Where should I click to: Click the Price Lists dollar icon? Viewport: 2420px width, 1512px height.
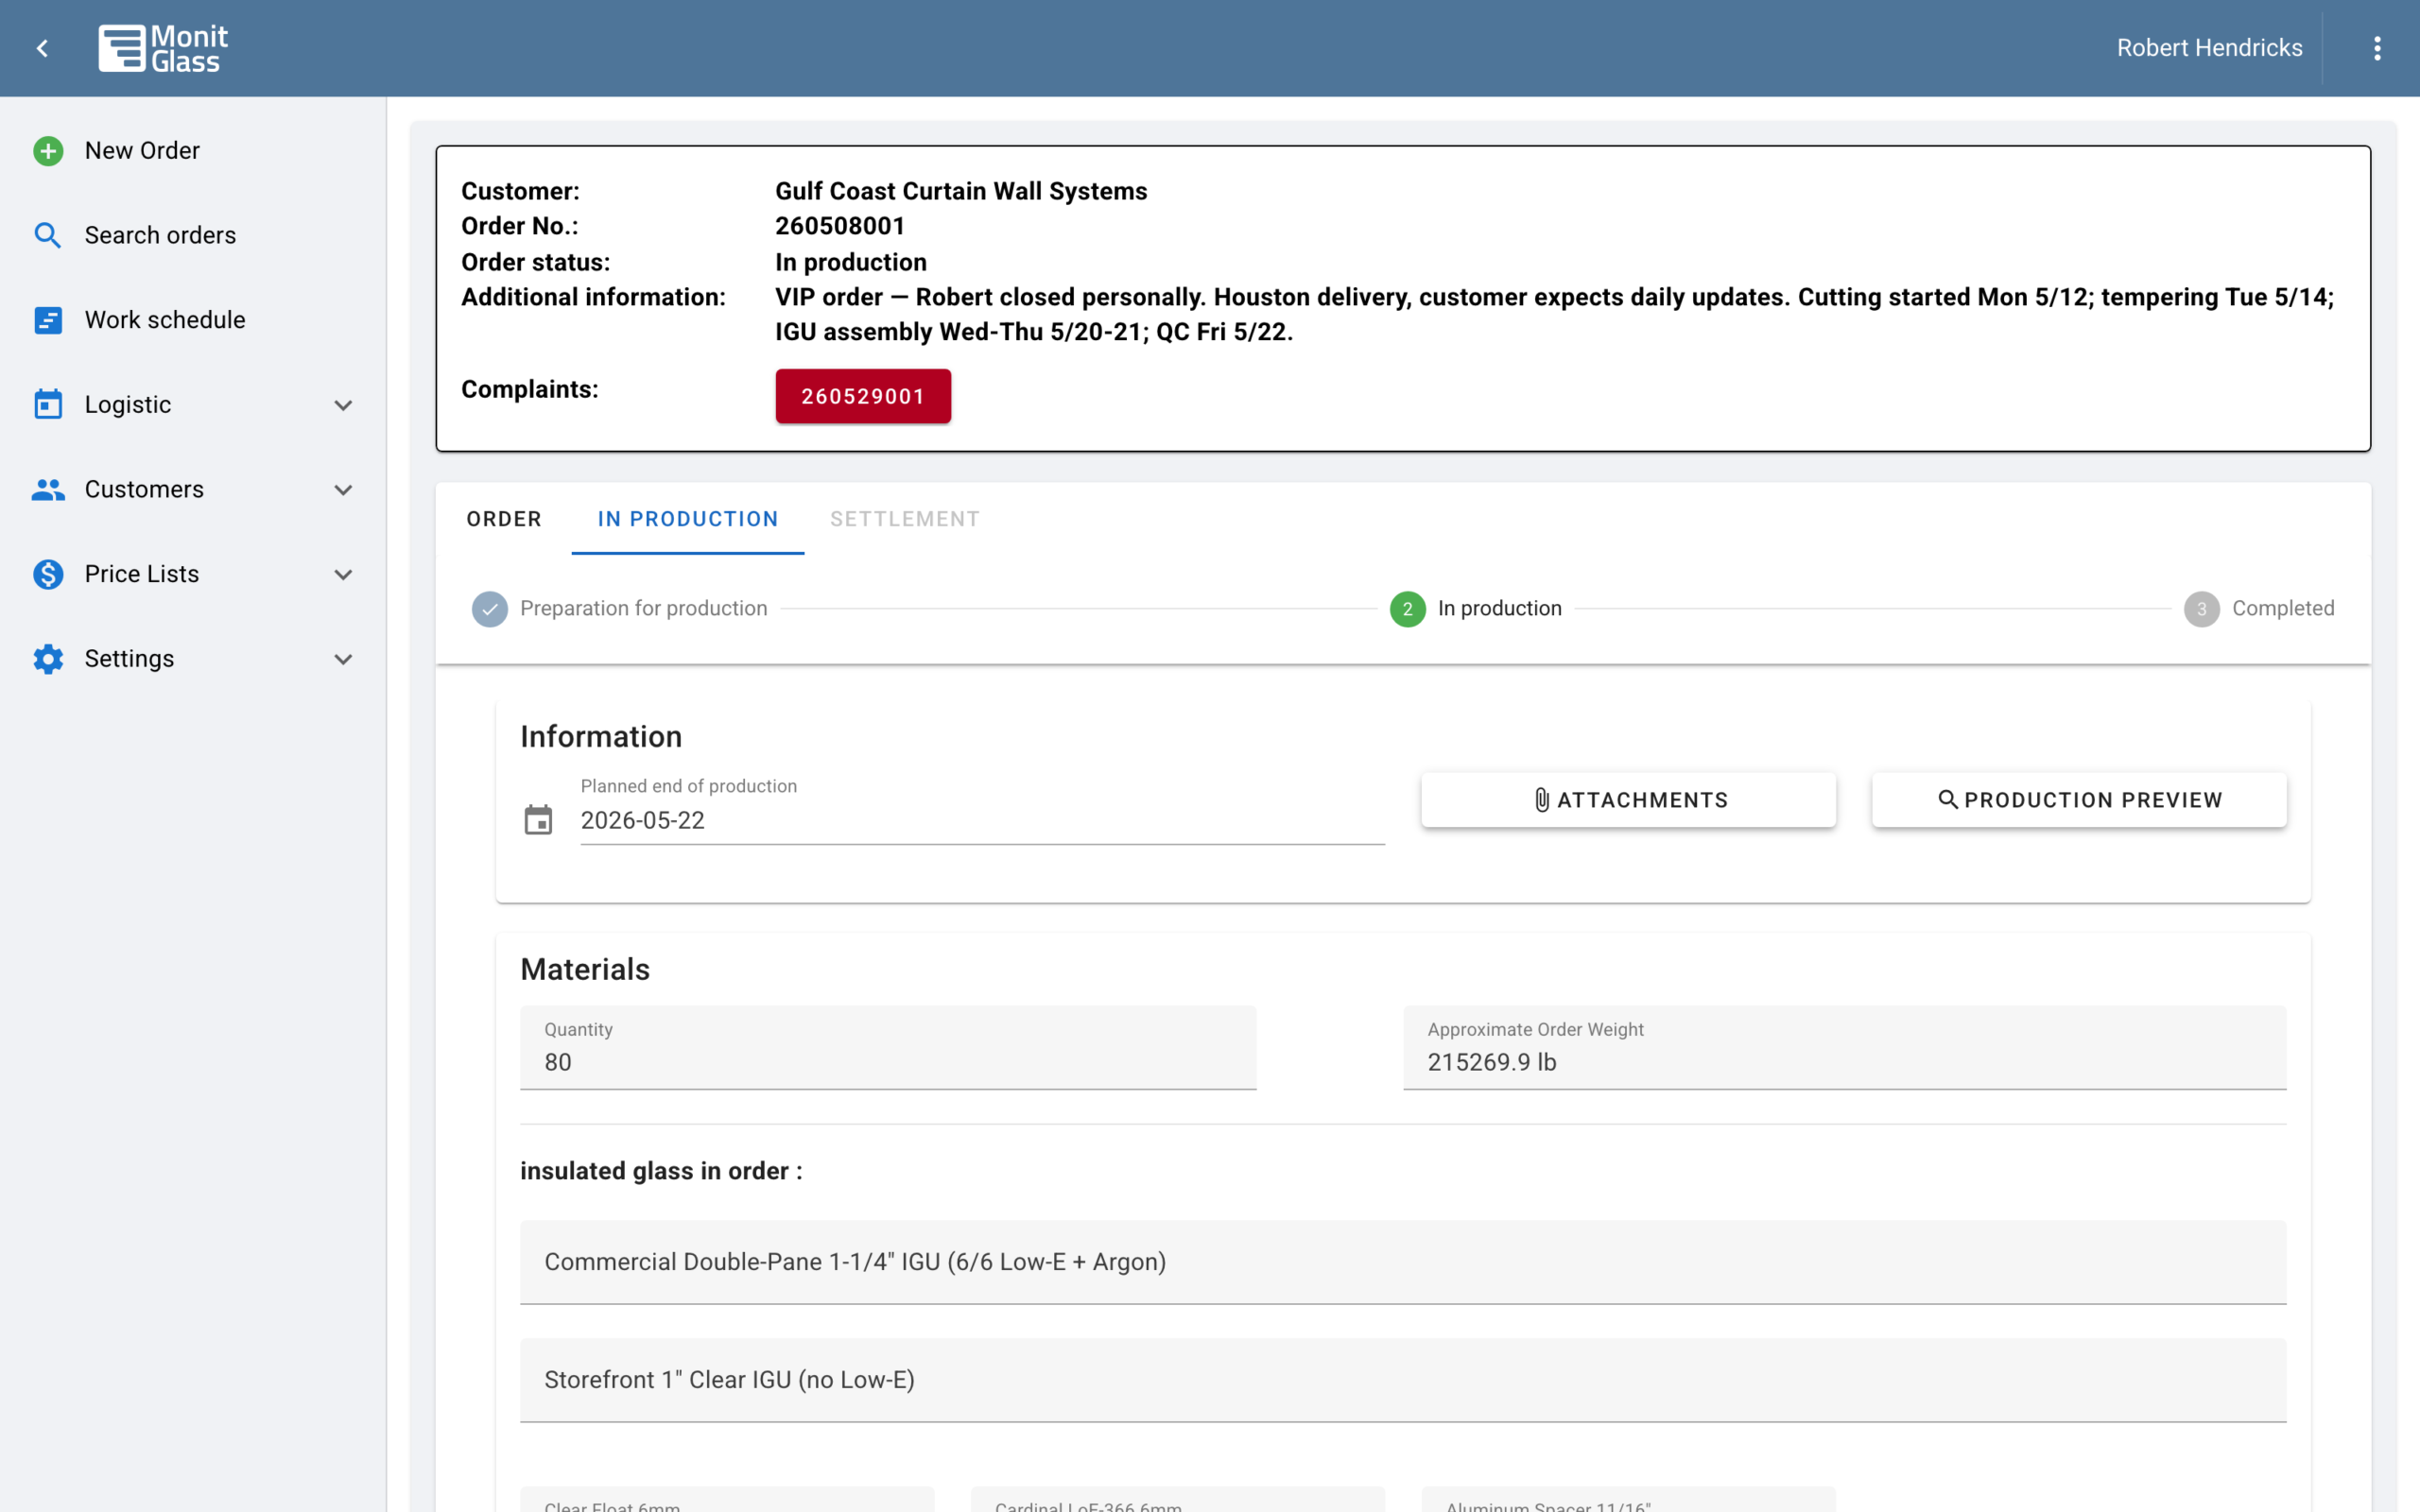pyautogui.click(x=48, y=574)
